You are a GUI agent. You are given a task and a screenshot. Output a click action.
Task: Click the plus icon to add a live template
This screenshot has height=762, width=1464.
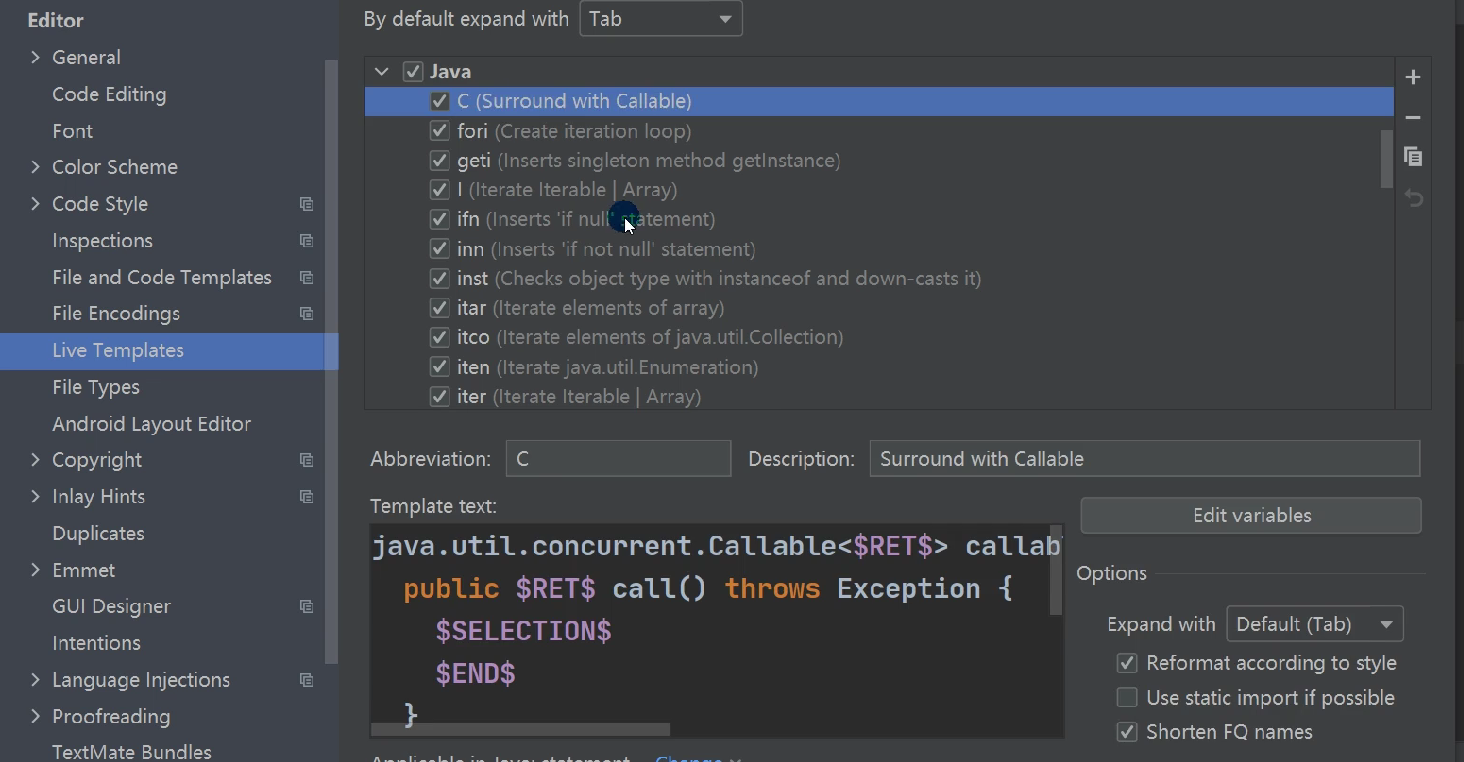pyautogui.click(x=1413, y=77)
